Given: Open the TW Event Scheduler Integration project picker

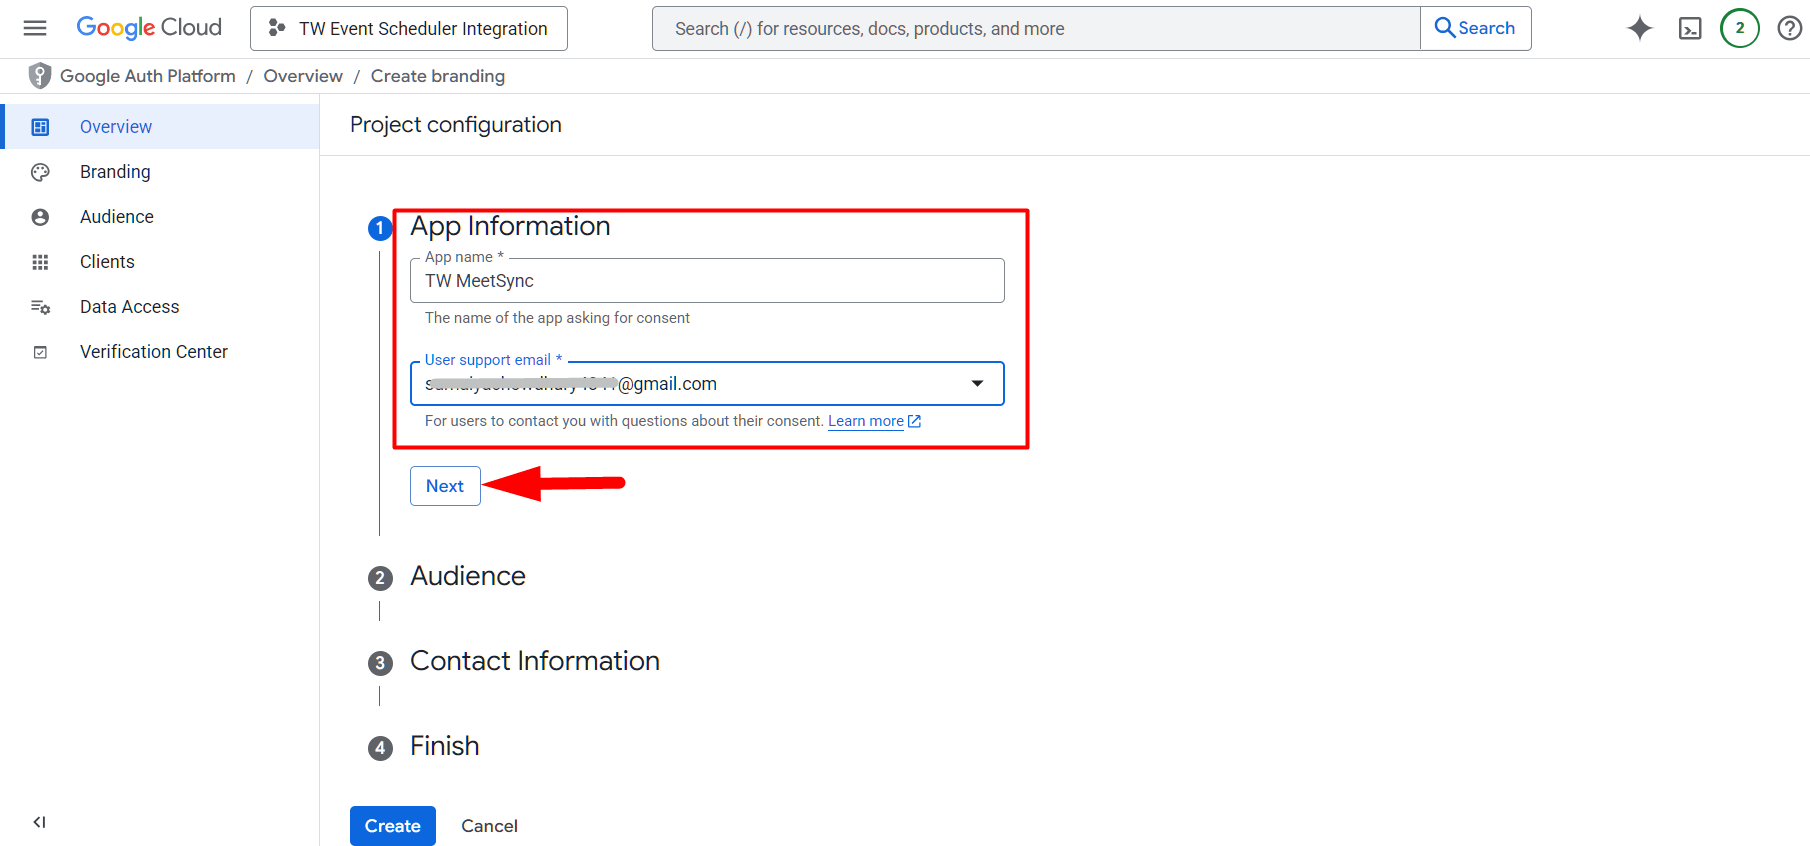Looking at the screenshot, I should 409,28.
